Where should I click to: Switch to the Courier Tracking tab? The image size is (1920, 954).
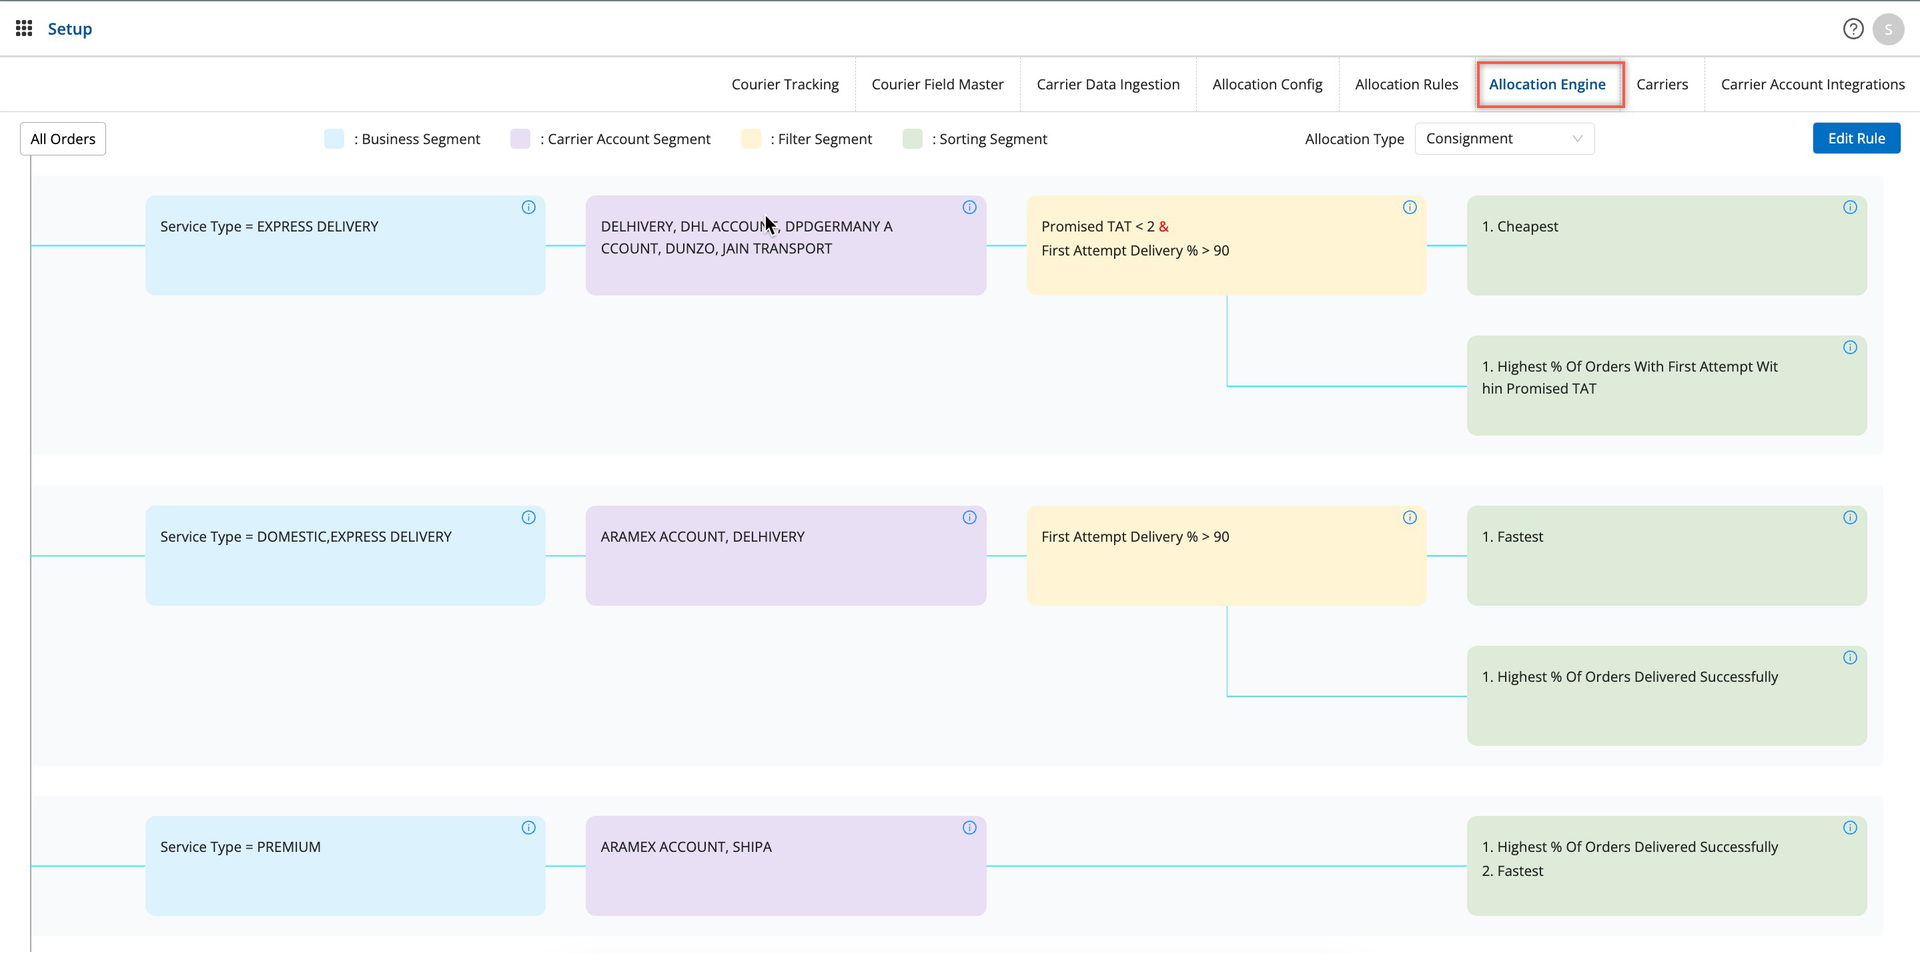(x=784, y=85)
